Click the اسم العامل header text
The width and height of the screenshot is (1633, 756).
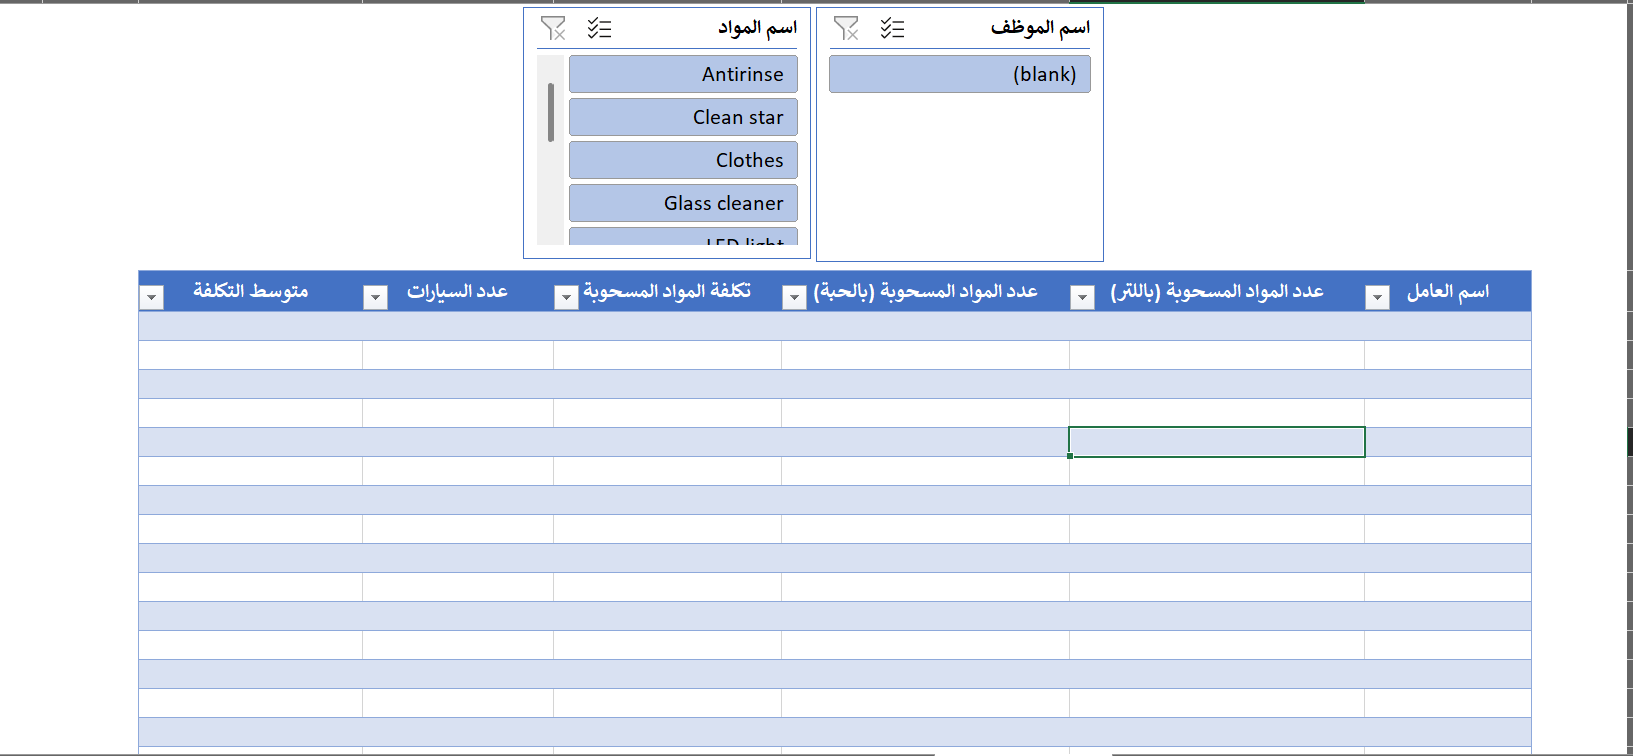[1448, 291]
